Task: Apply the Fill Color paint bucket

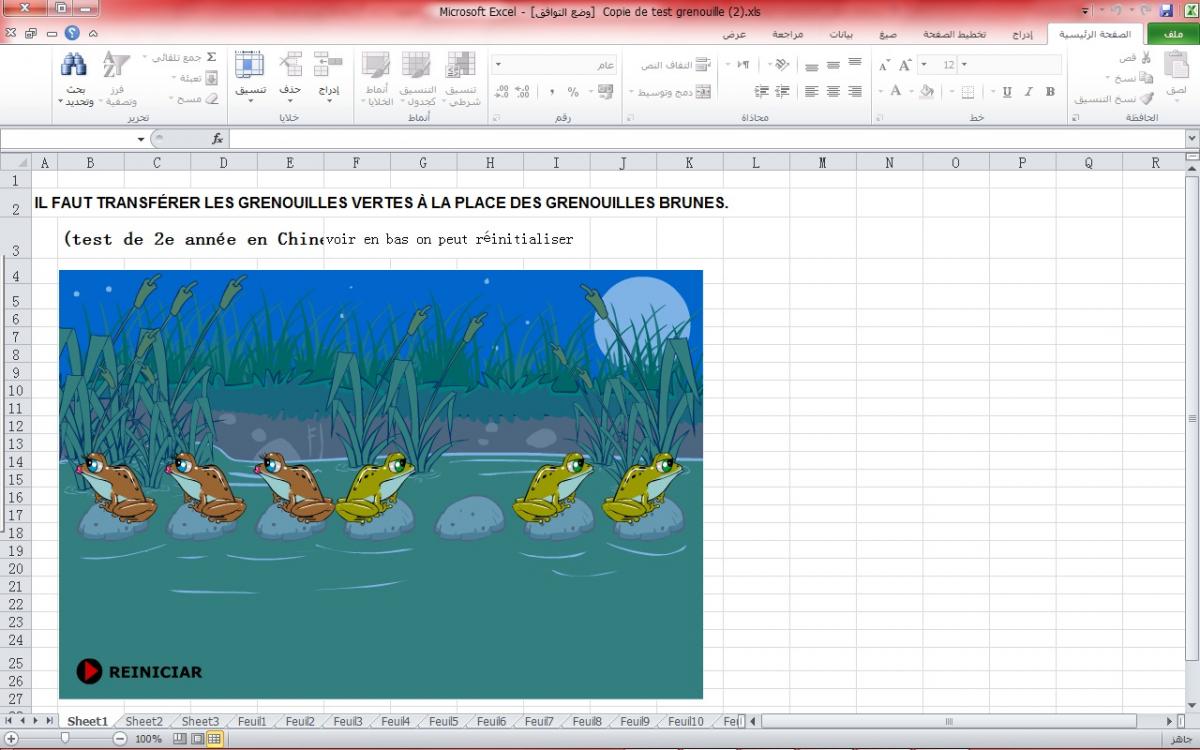Action: (x=927, y=92)
